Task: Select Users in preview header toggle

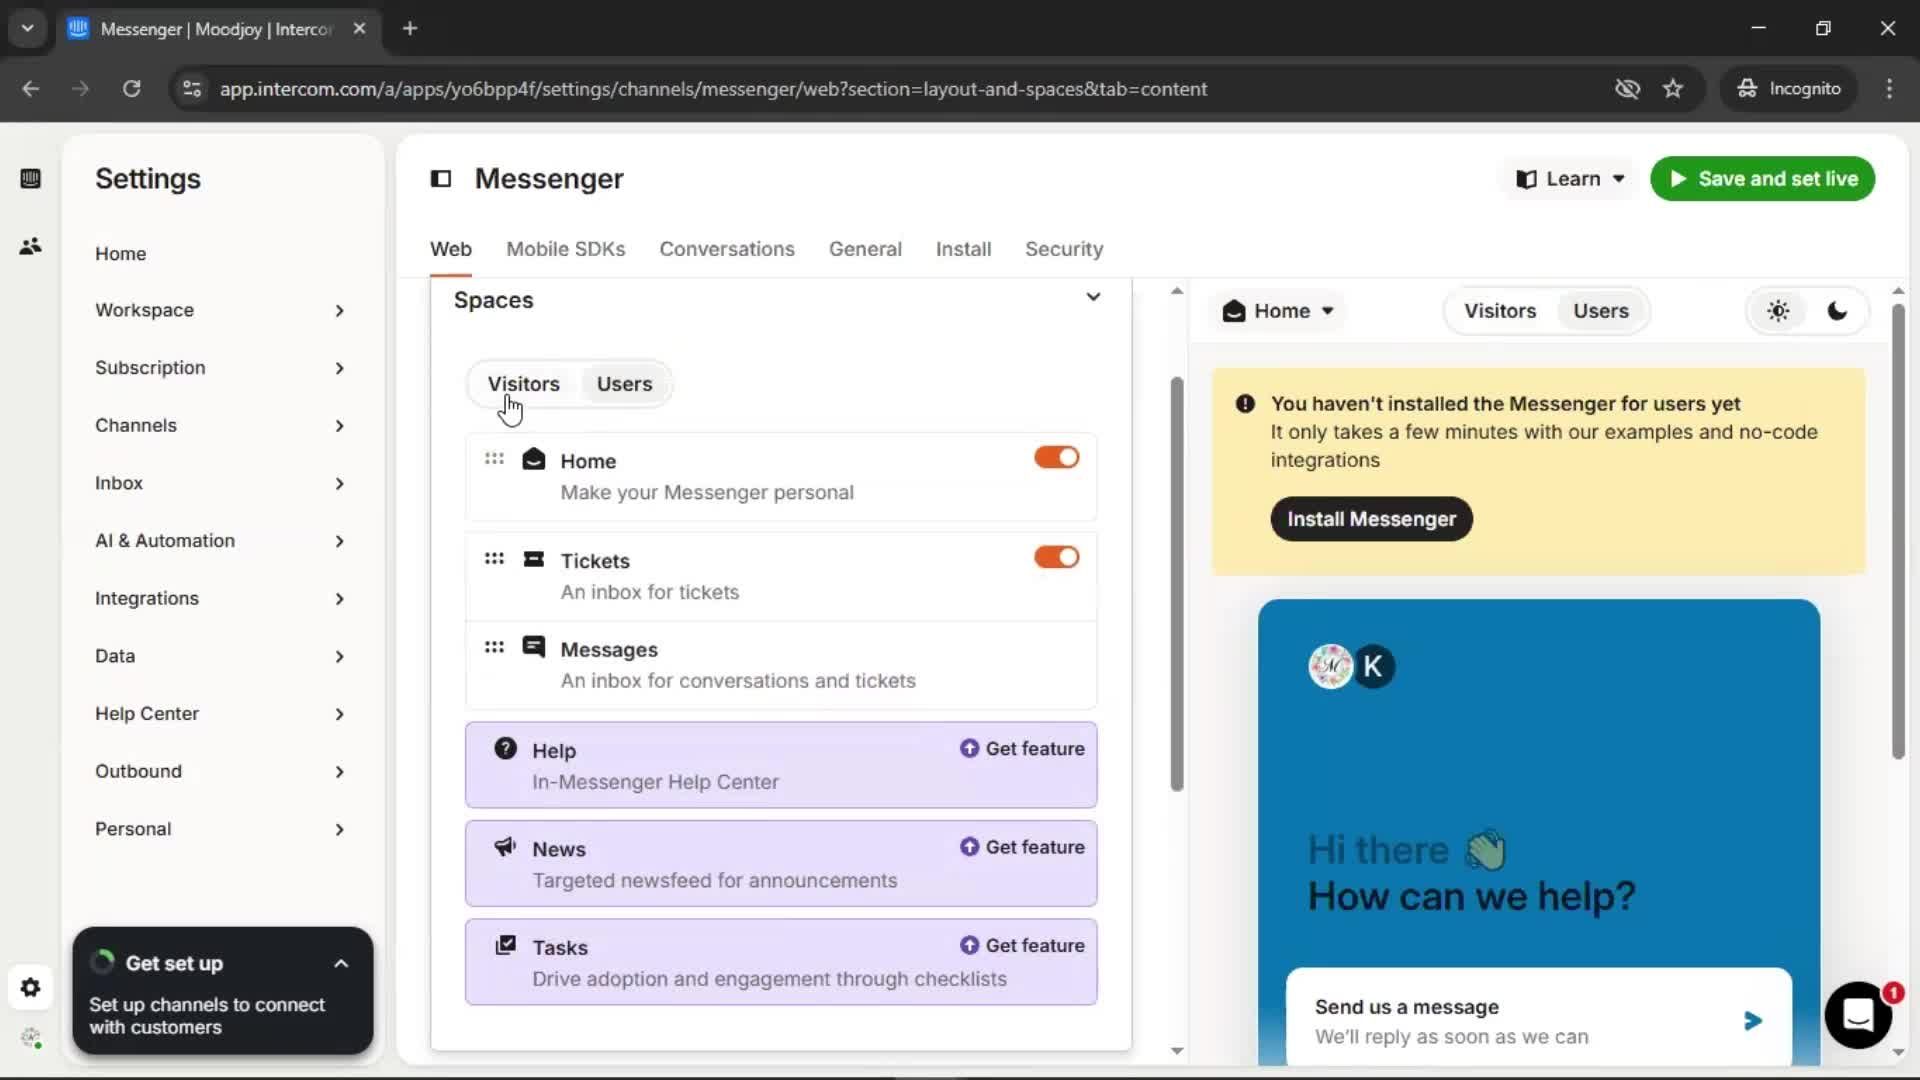Action: pyautogui.click(x=1601, y=311)
